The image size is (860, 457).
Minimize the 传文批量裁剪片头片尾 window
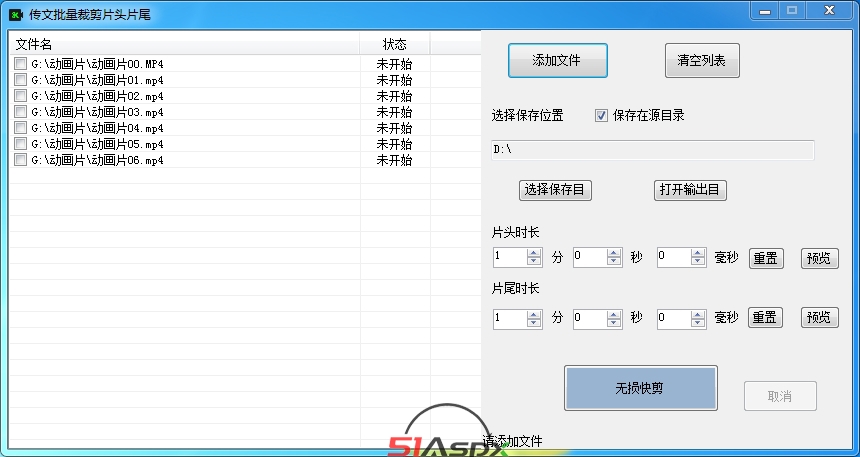point(765,11)
